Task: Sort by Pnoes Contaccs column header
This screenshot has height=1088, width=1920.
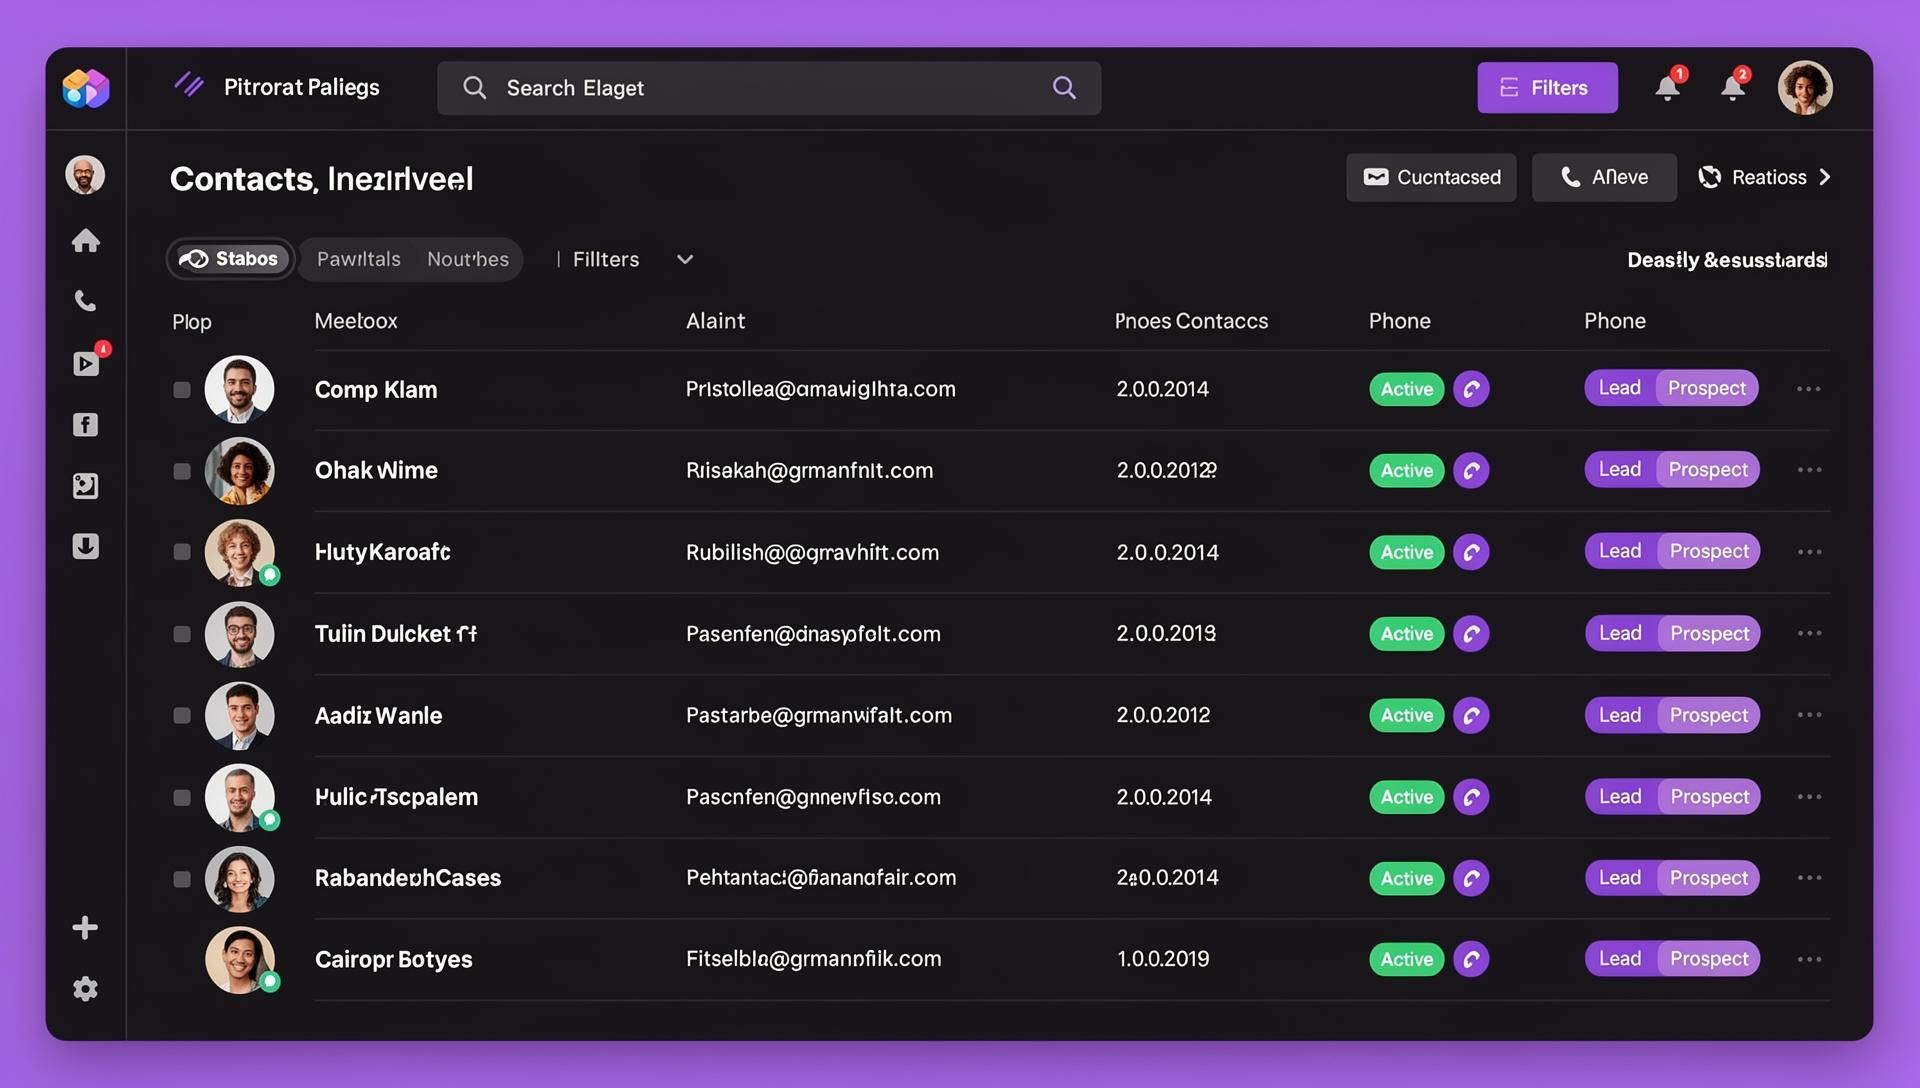Action: tap(1191, 321)
